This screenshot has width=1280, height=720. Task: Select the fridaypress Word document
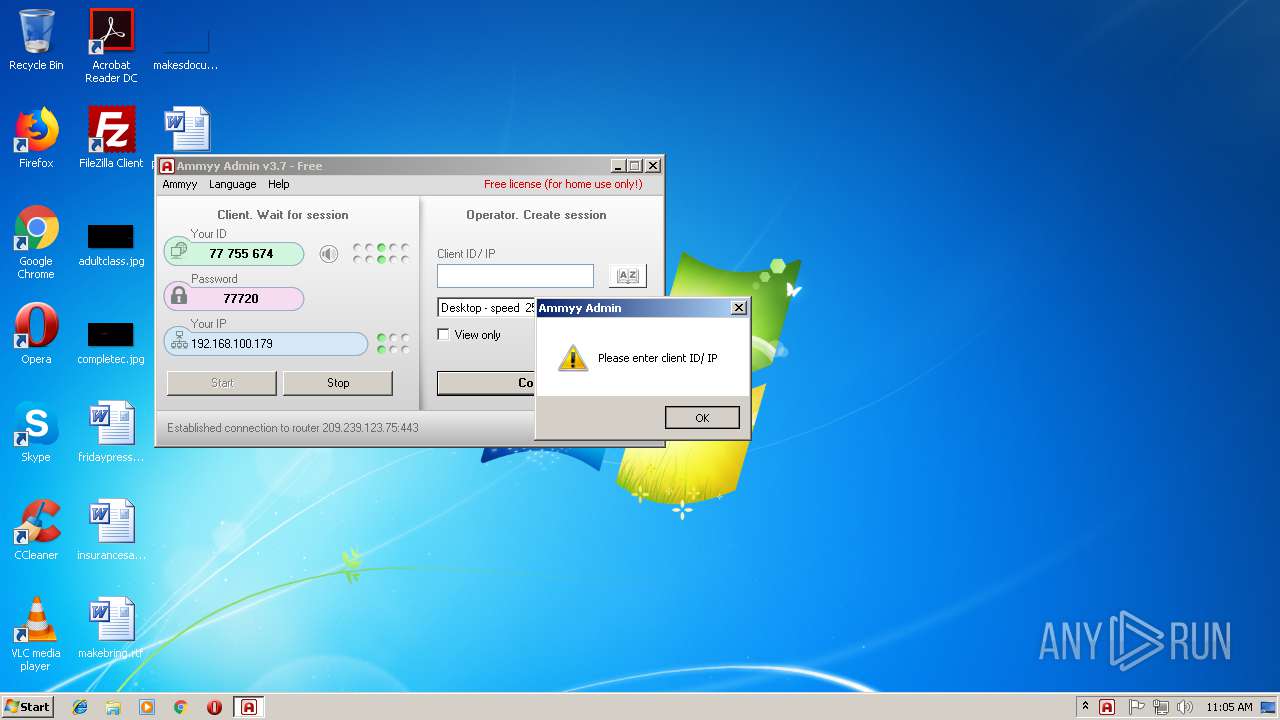click(111, 432)
